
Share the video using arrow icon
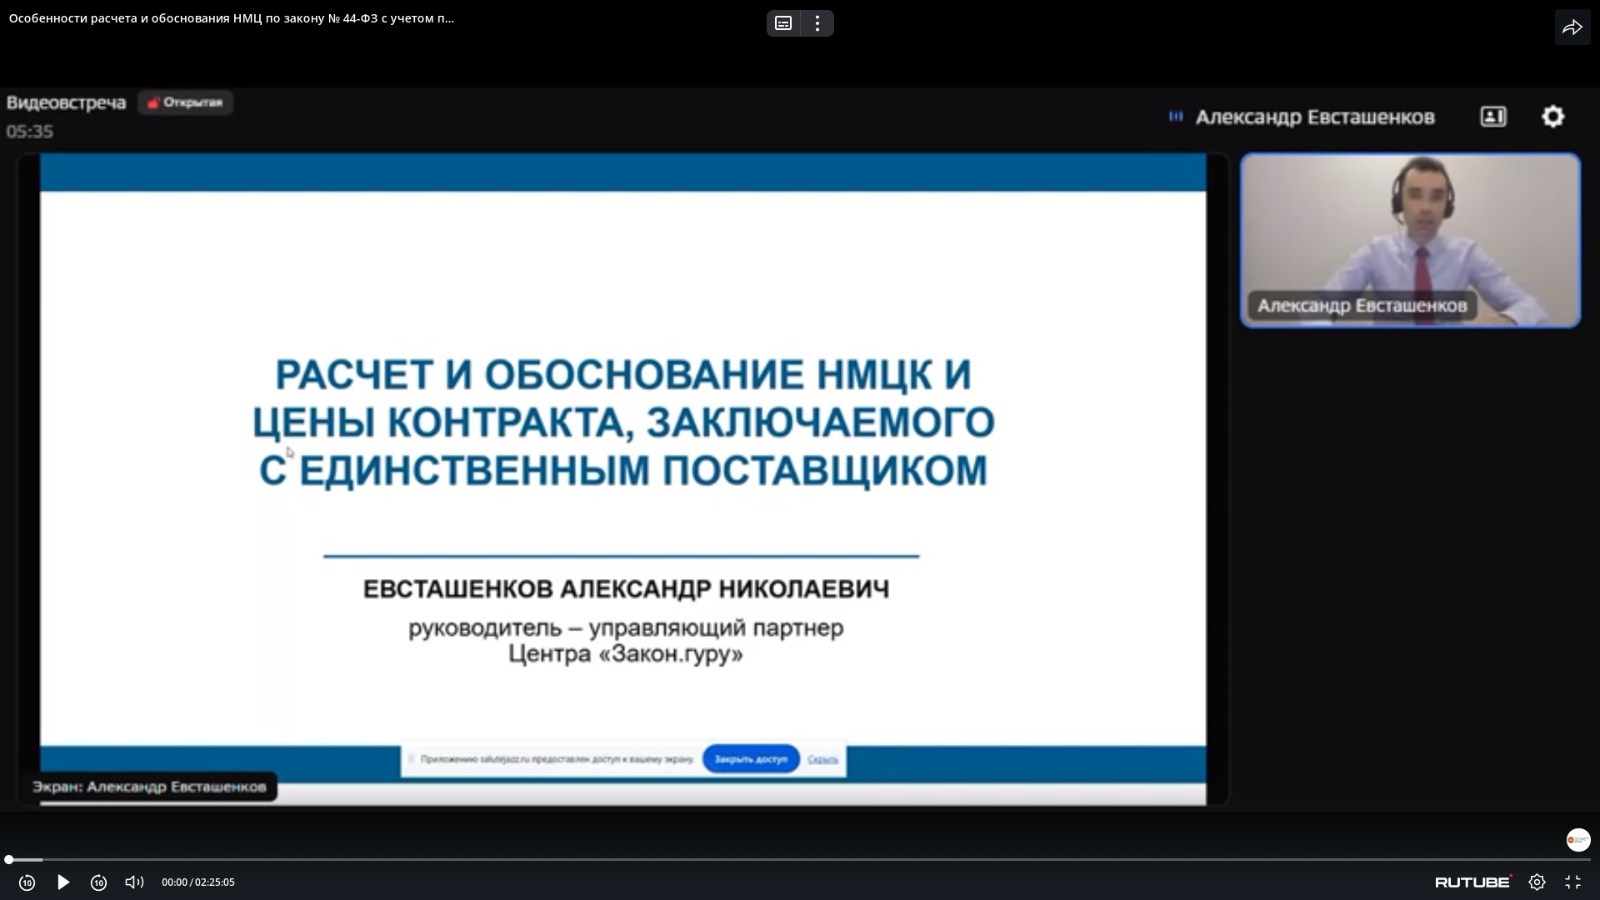coord(1572,27)
